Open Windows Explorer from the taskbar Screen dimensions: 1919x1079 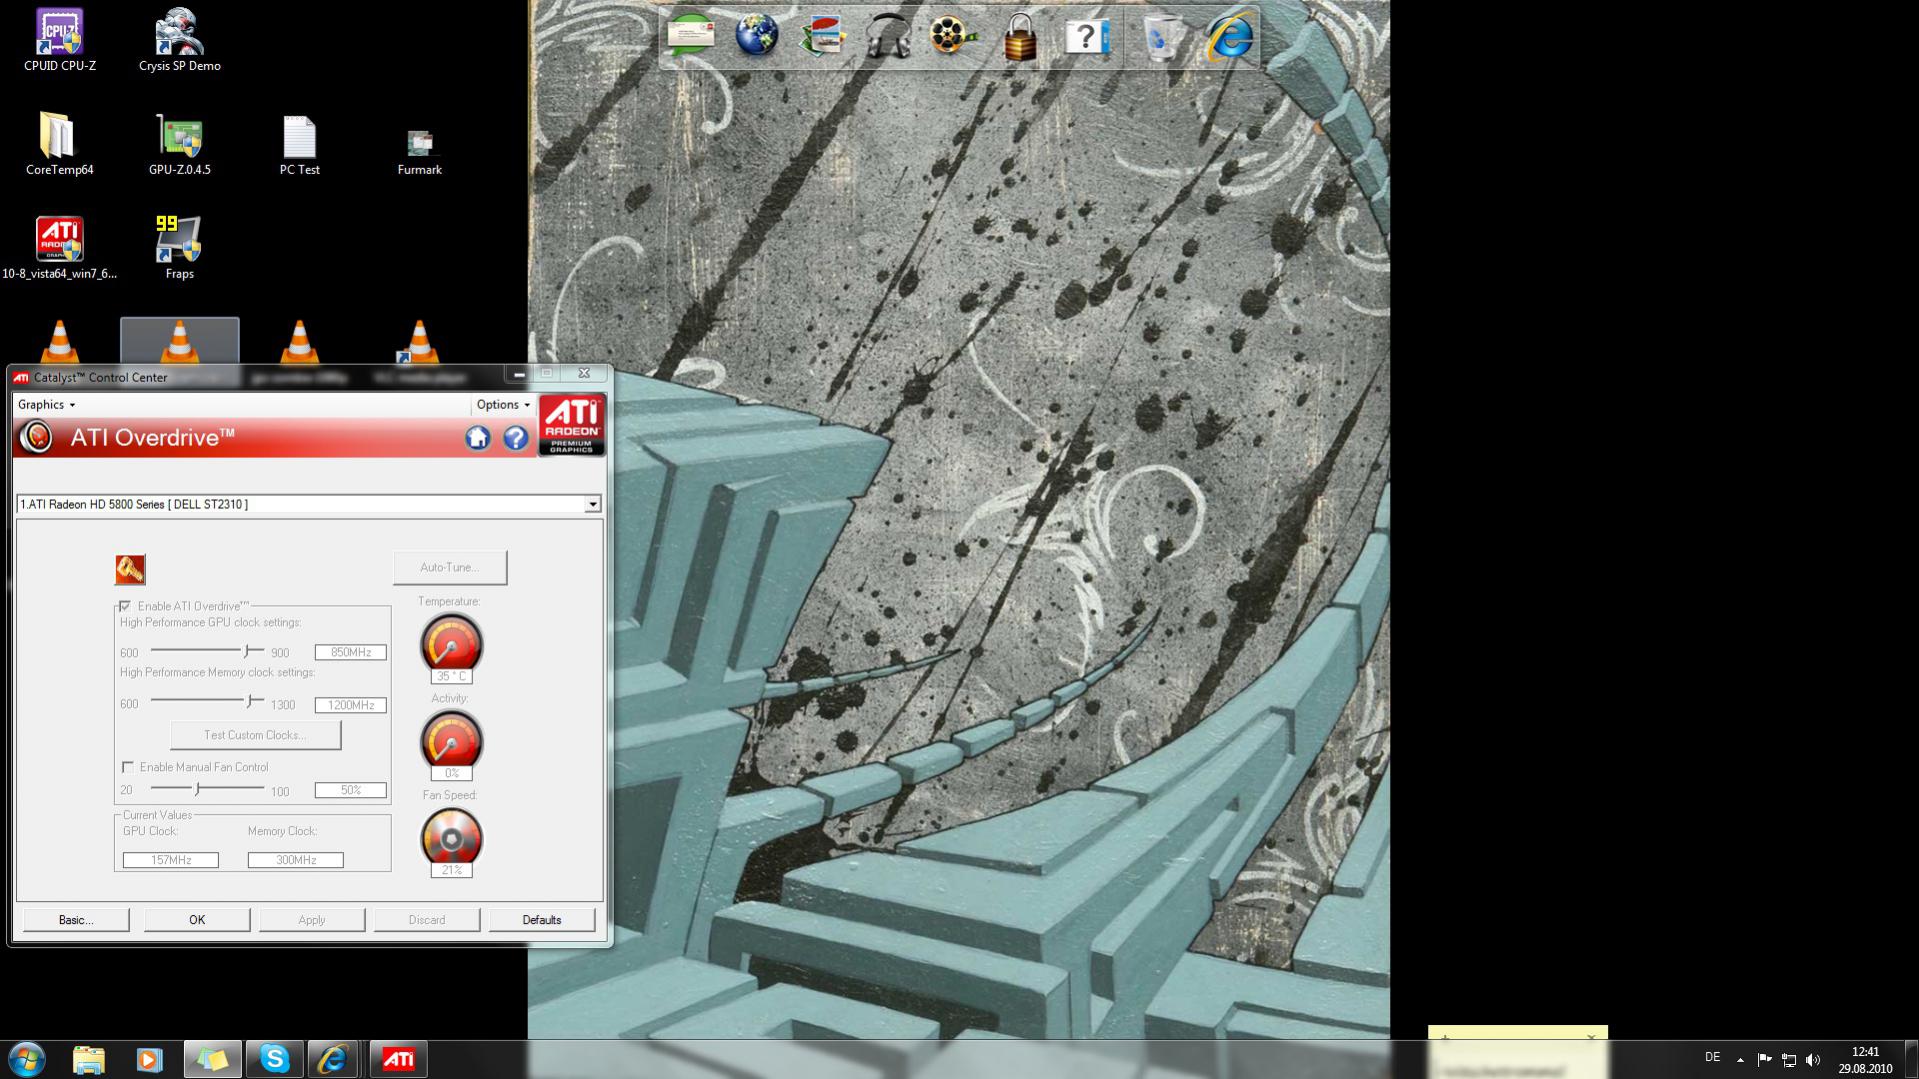pos(89,1059)
